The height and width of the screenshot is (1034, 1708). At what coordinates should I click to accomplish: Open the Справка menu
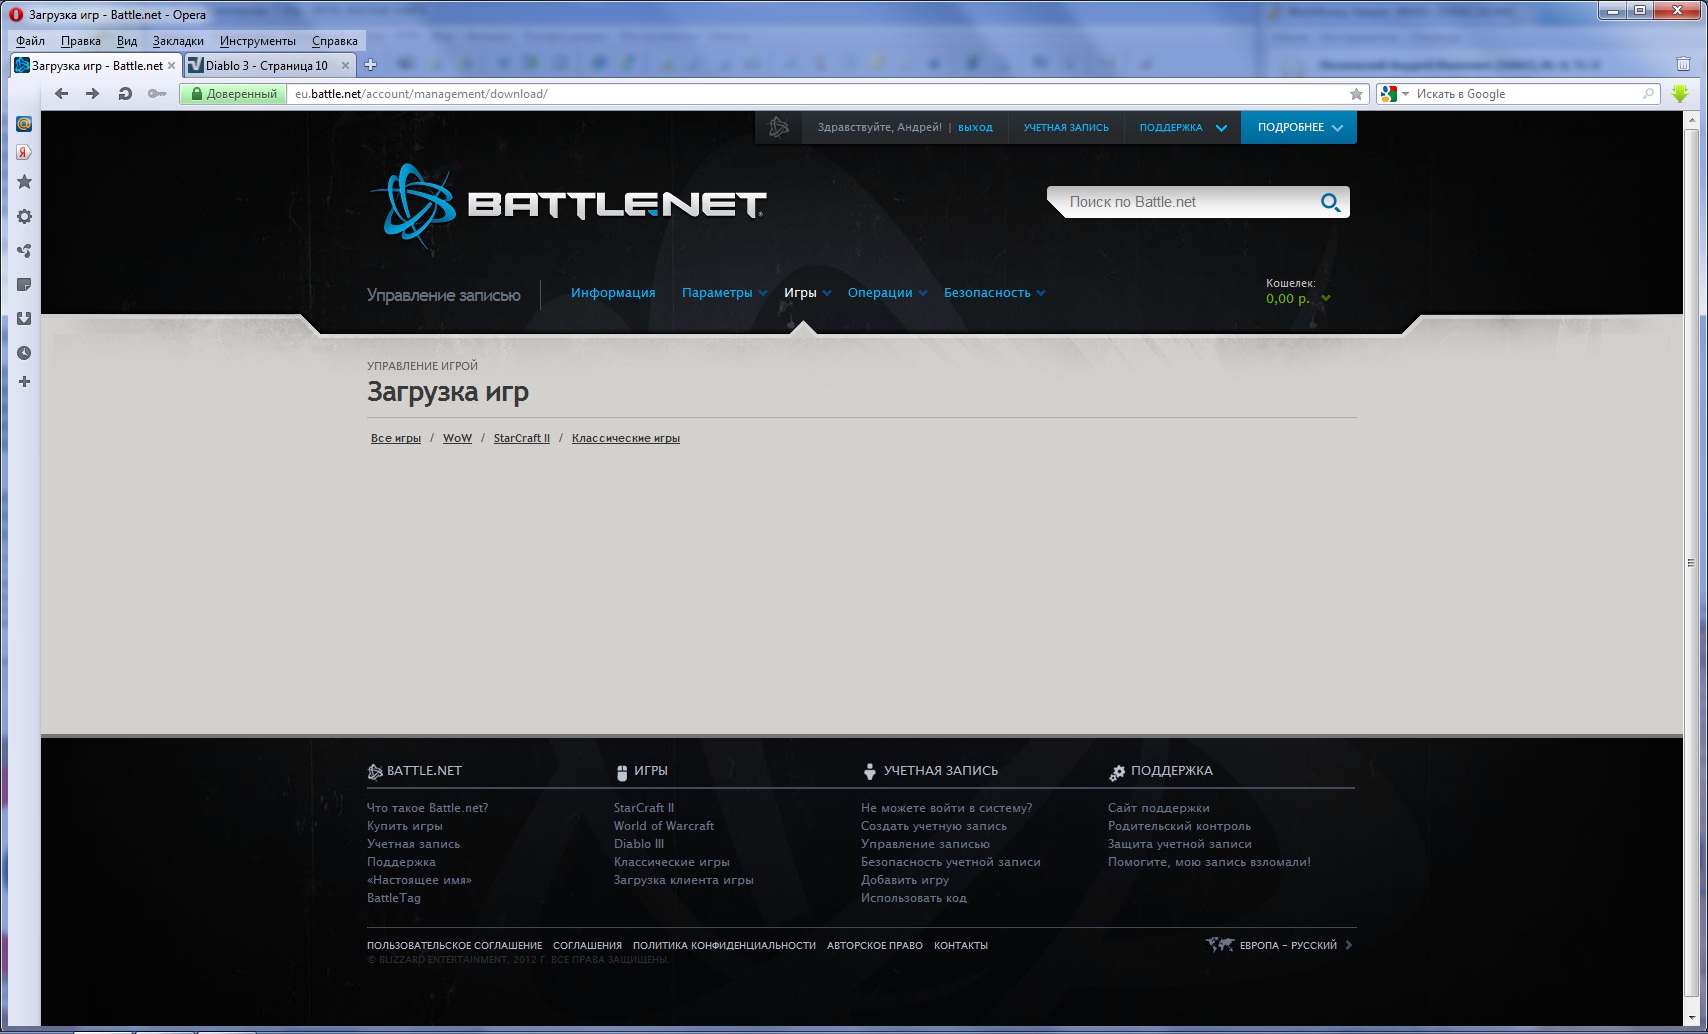335,41
